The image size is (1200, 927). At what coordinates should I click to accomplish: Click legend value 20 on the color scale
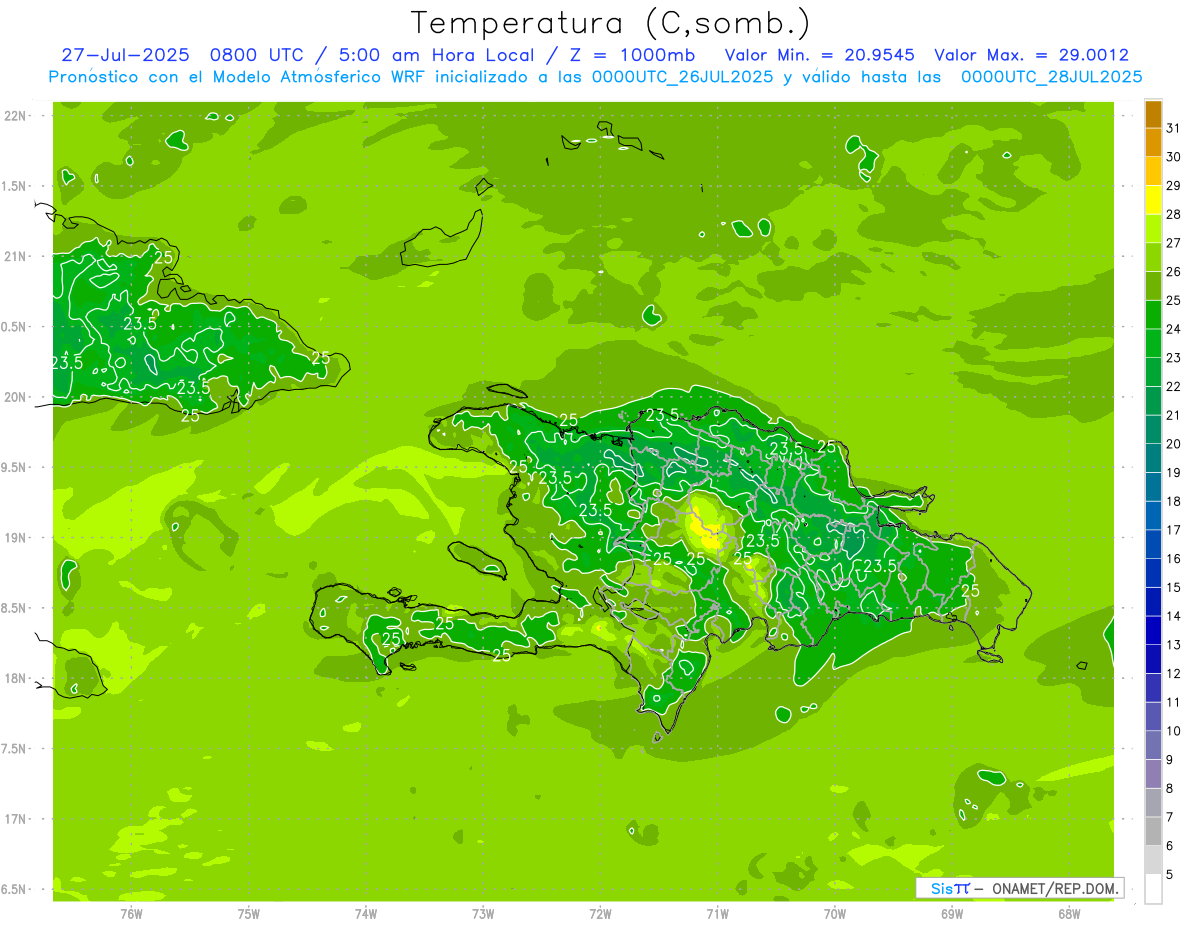[1173, 444]
